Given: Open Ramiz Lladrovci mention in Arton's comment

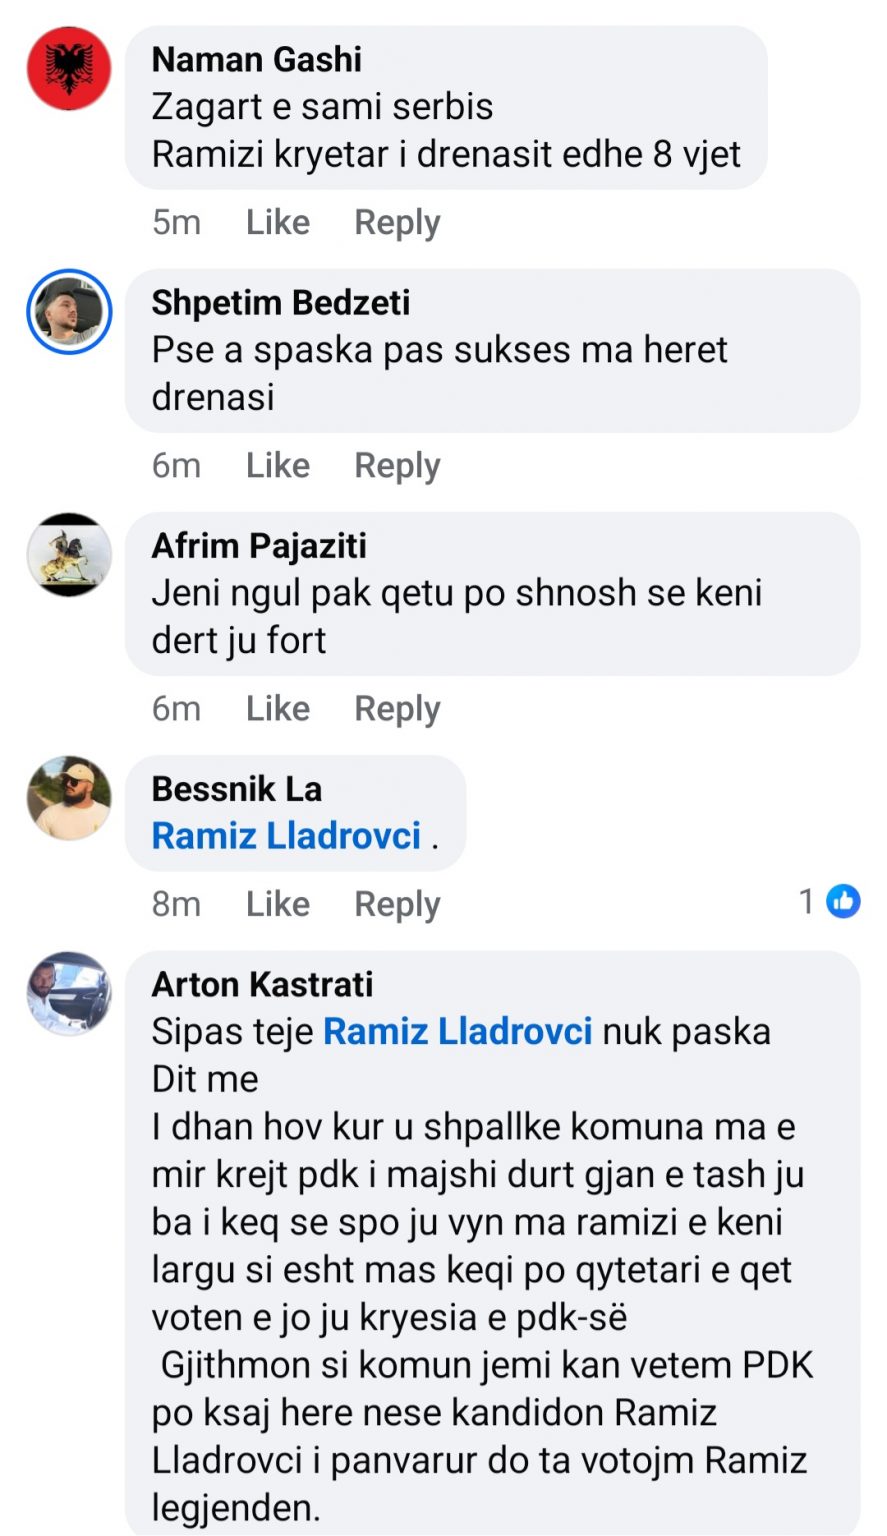Looking at the screenshot, I should [458, 1031].
